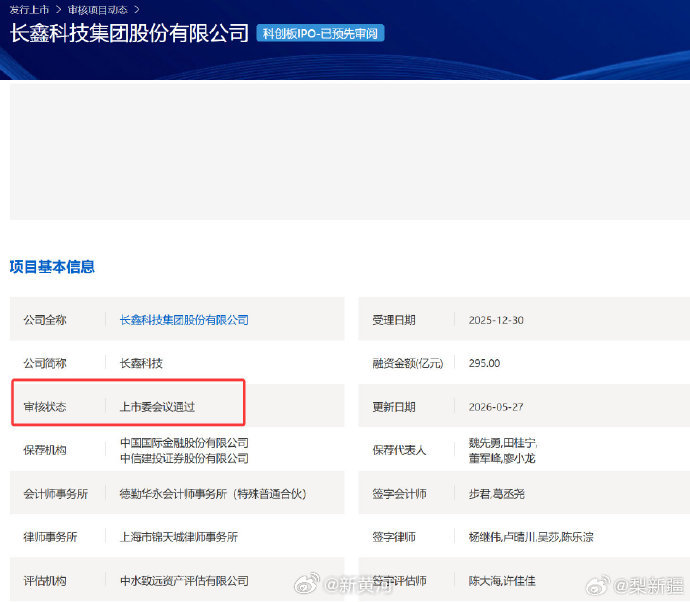Click the 保荐代表人 label

[x=399, y=450]
